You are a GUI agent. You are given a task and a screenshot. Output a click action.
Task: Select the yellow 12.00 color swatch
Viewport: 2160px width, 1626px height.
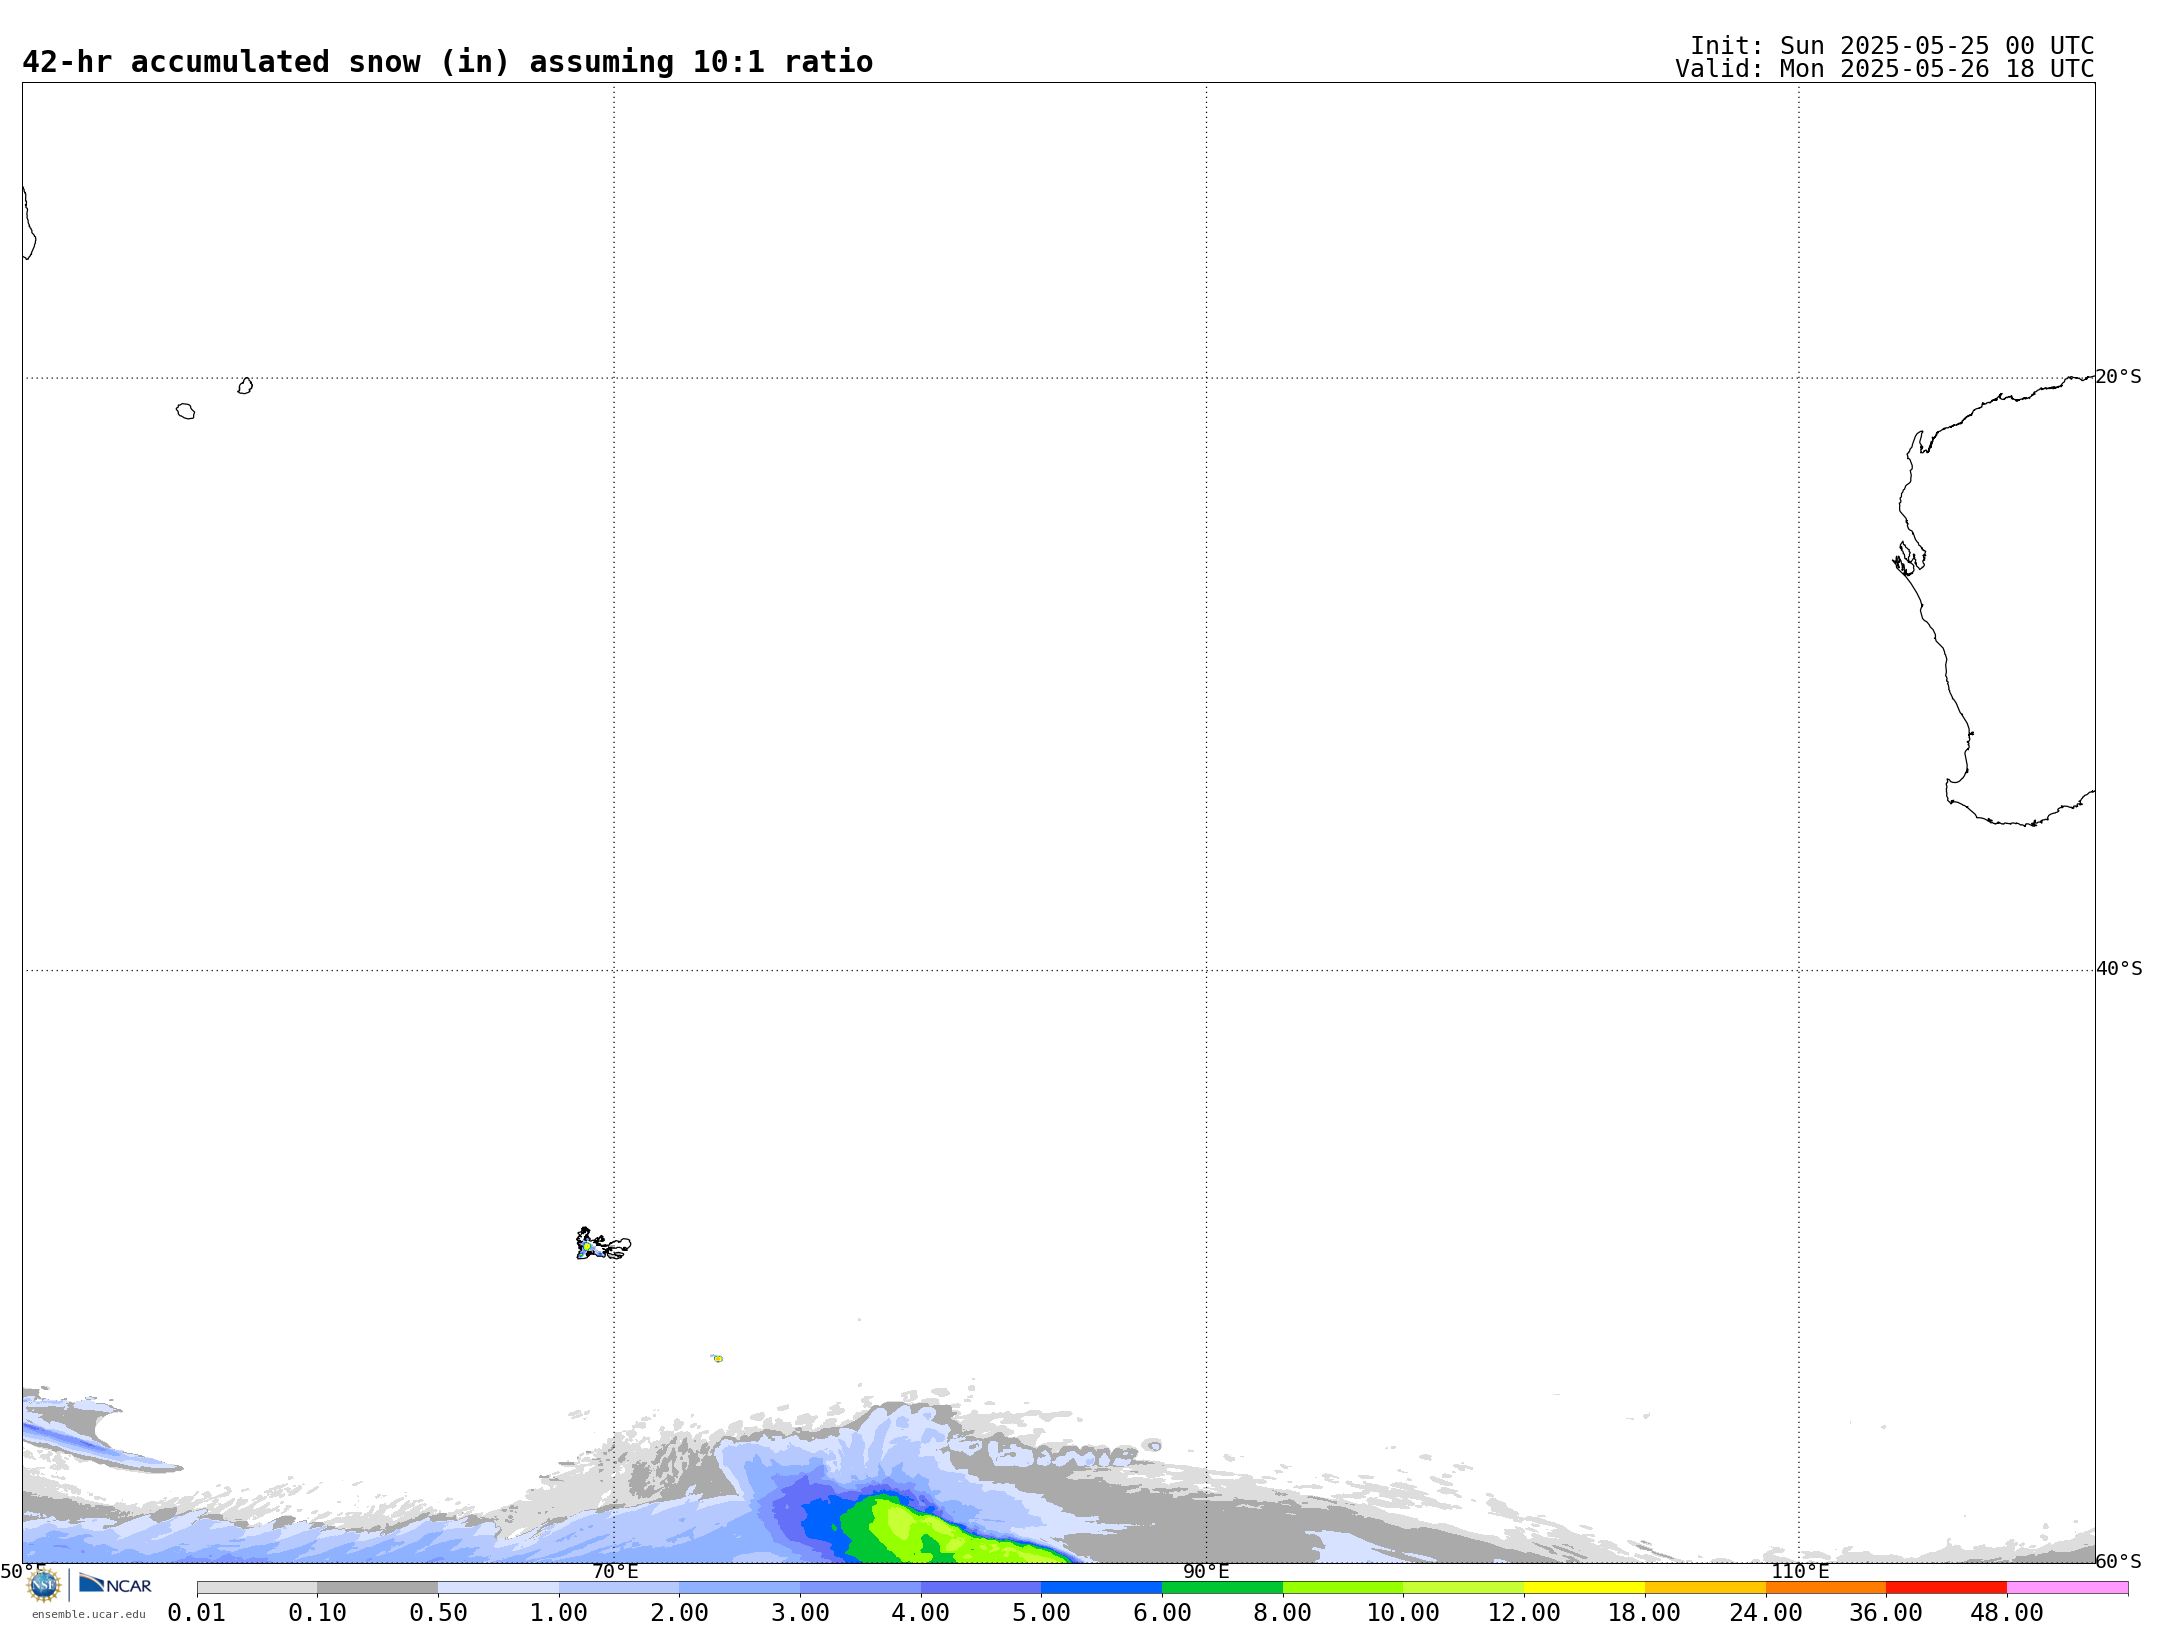pos(1584,1588)
